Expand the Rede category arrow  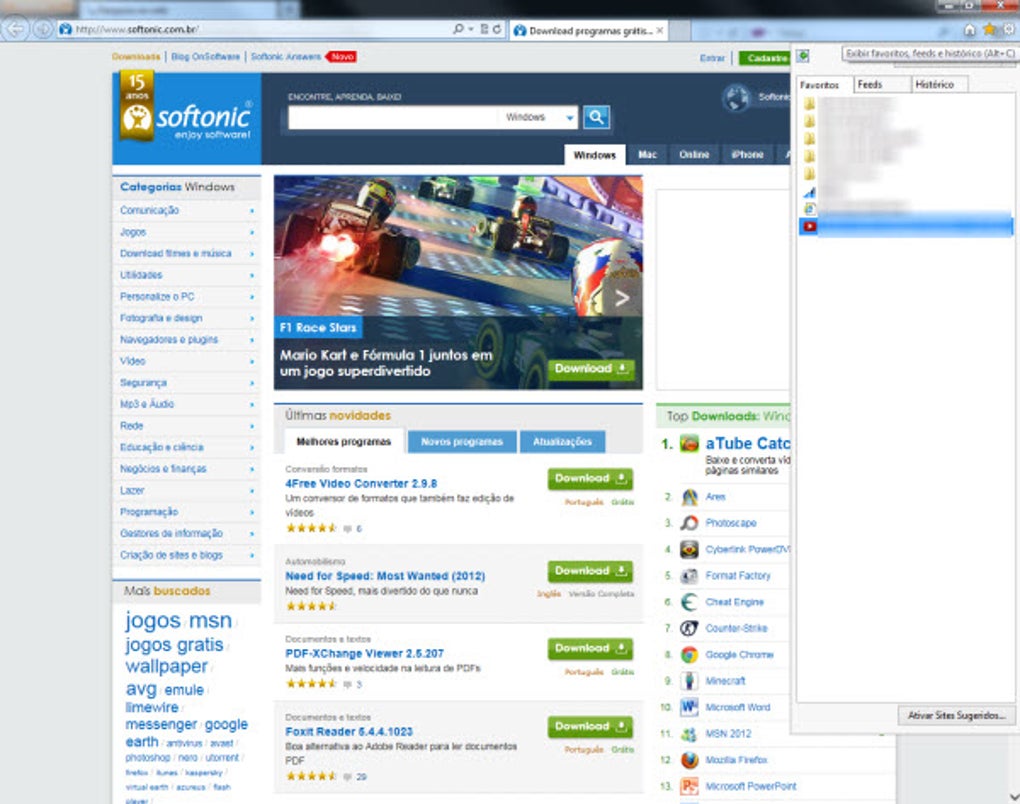click(252, 426)
